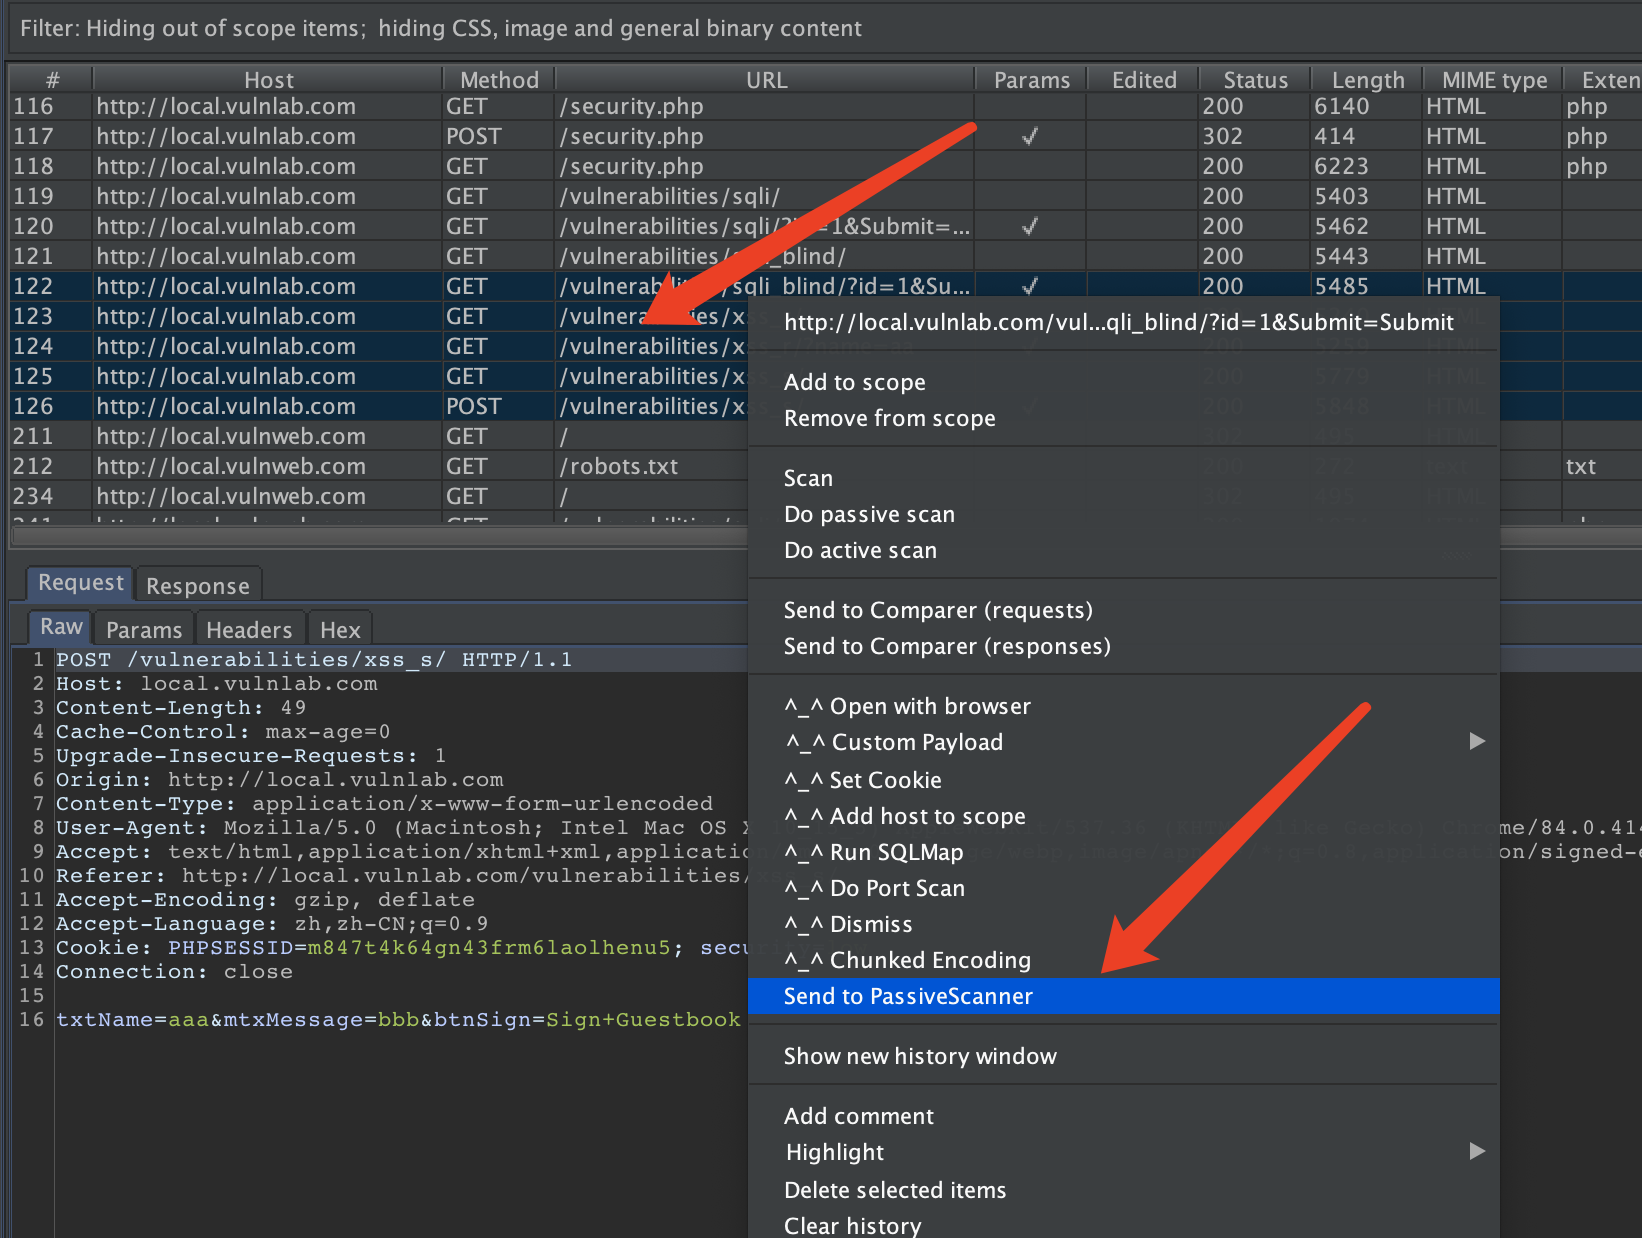Screen dimensions: 1642x1238
Task: Click Add to scope
Action: pos(854,382)
